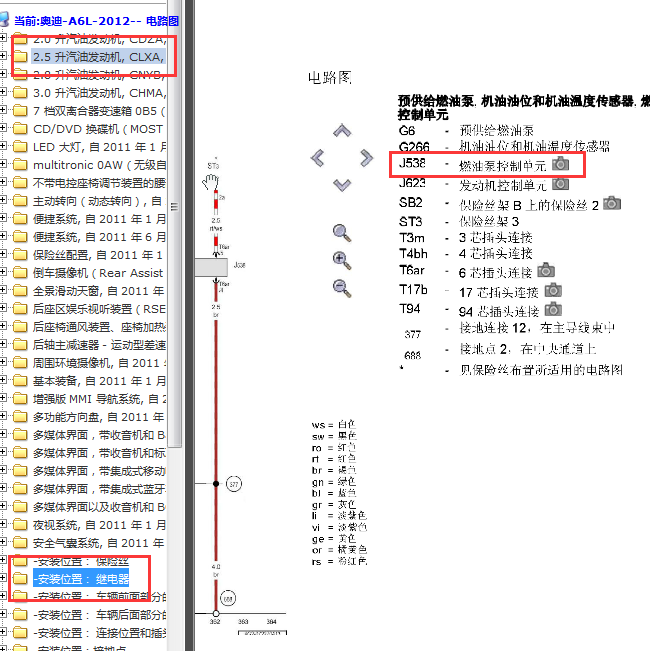Select 多媒体界面，带集成式蓝牙 entry
The height and width of the screenshot is (651, 650).
click(x=99, y=489)
